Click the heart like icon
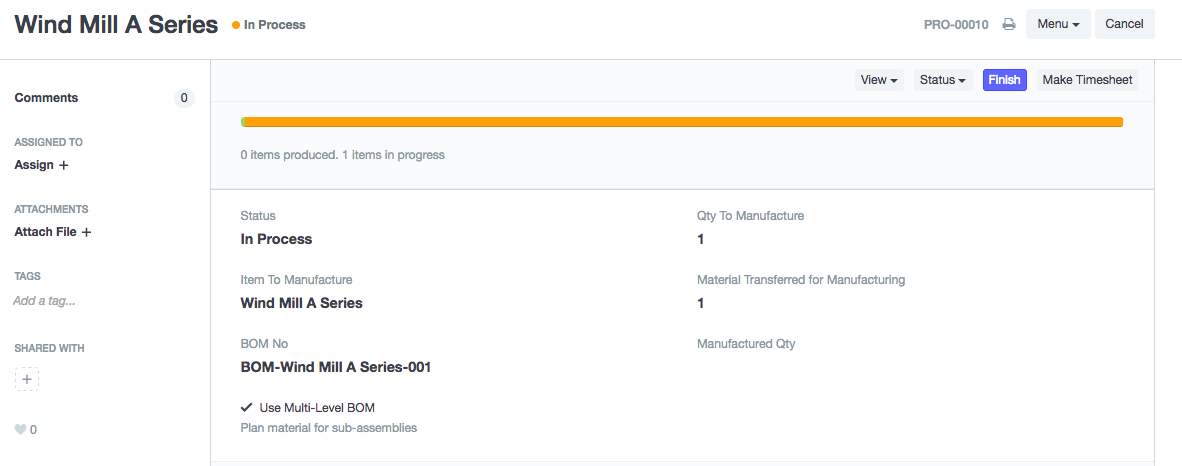Image resolution: width=1182 pixels, height=466 pixels. click(x=20, y=430)
